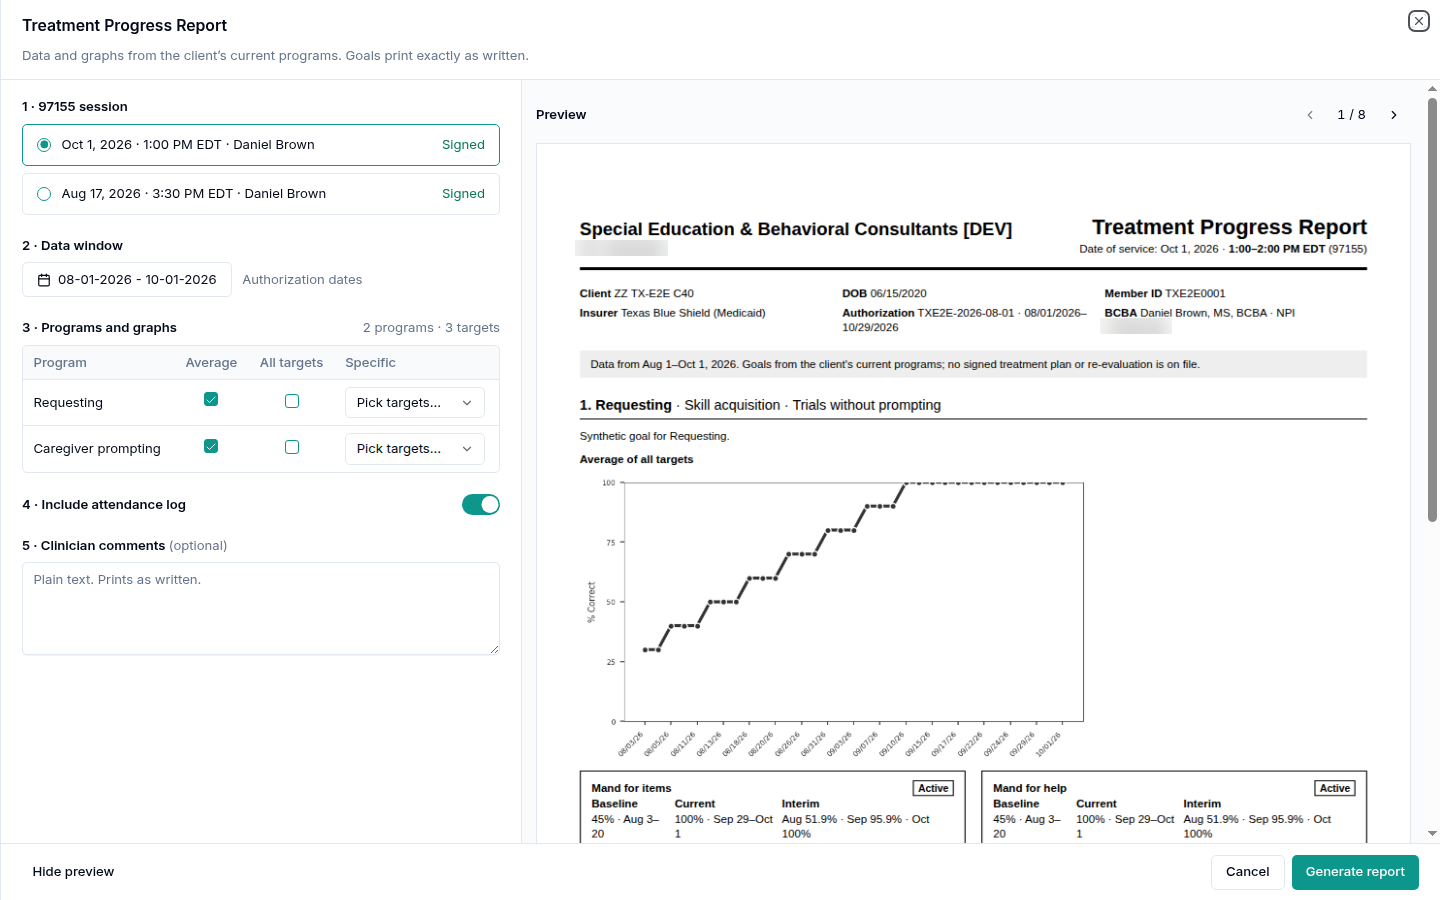Image resolution: width=1440 pixels, height=900 pixels.
Task: Open Pick targets dropdown for Caregiver prompting
Action: click(x=415, y=449)
